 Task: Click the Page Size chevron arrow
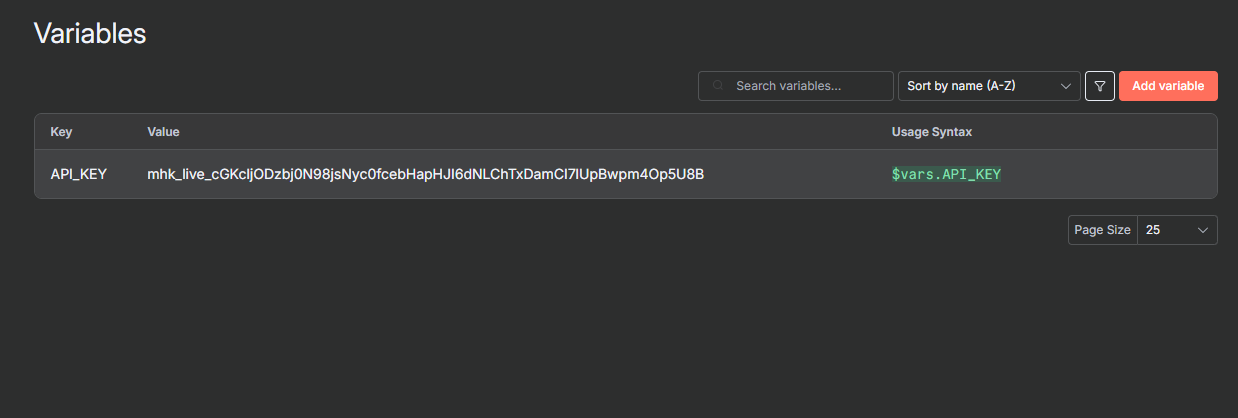click(x=1203, y=230)
